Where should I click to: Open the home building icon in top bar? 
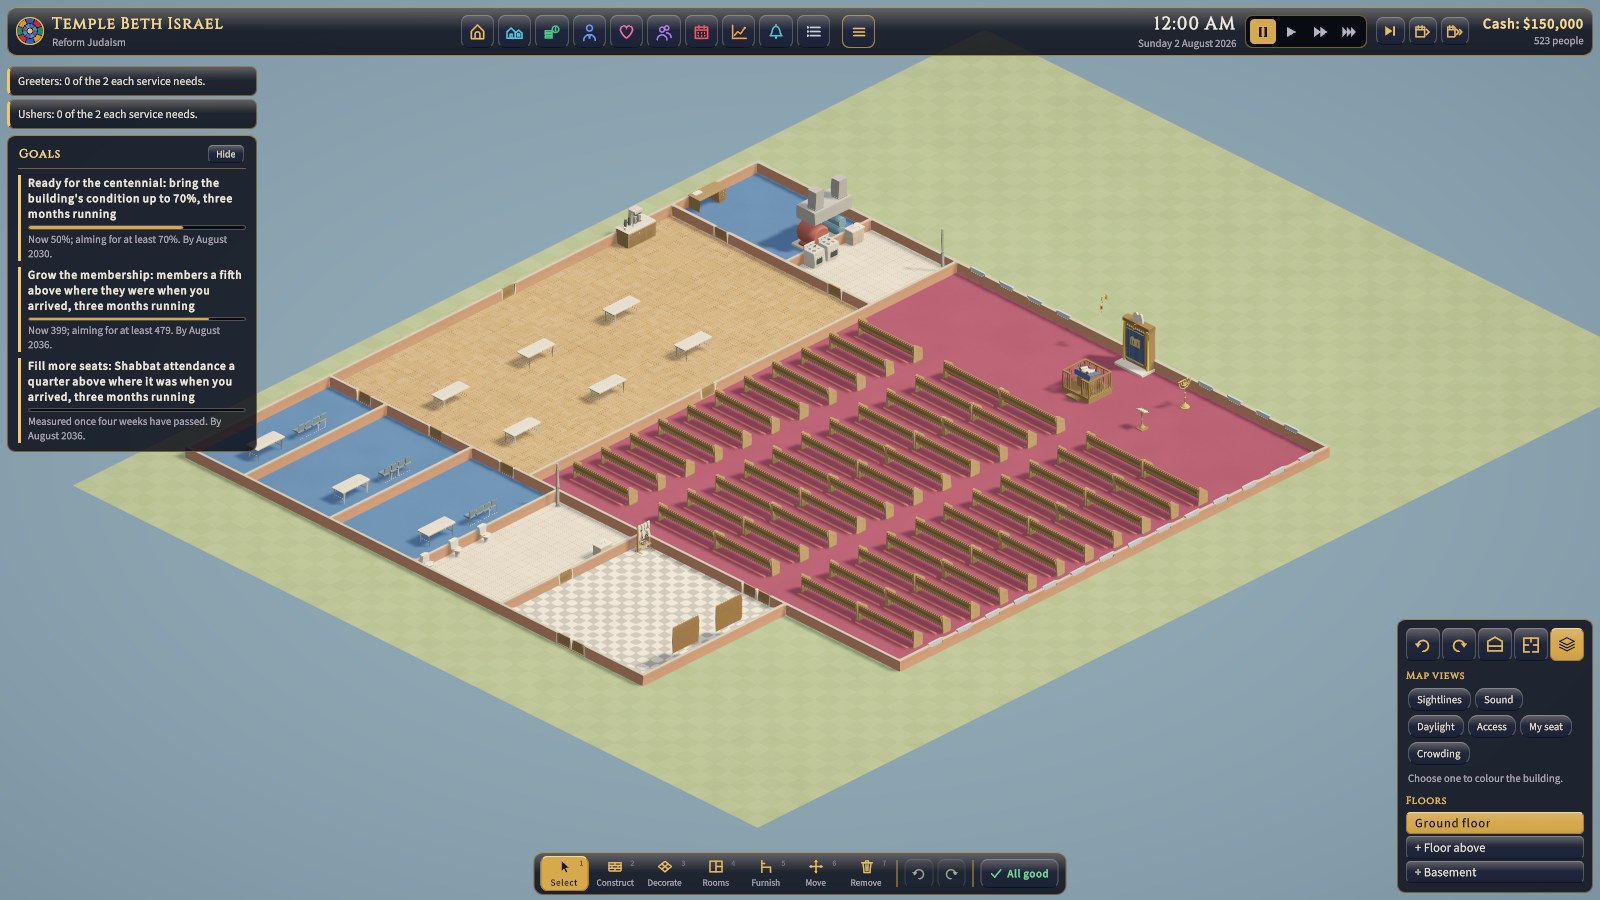click(x=477, y=32)
